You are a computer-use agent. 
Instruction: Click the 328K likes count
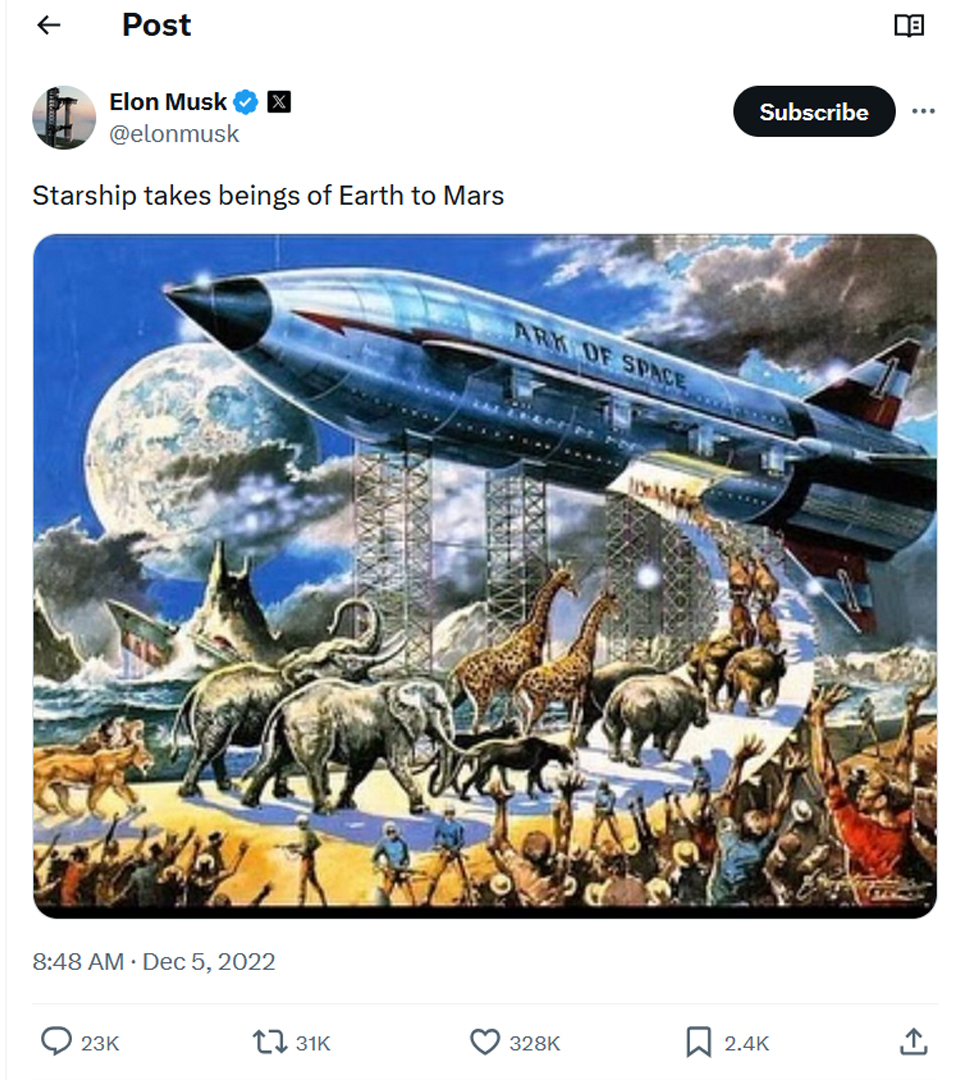point(534,1043)
